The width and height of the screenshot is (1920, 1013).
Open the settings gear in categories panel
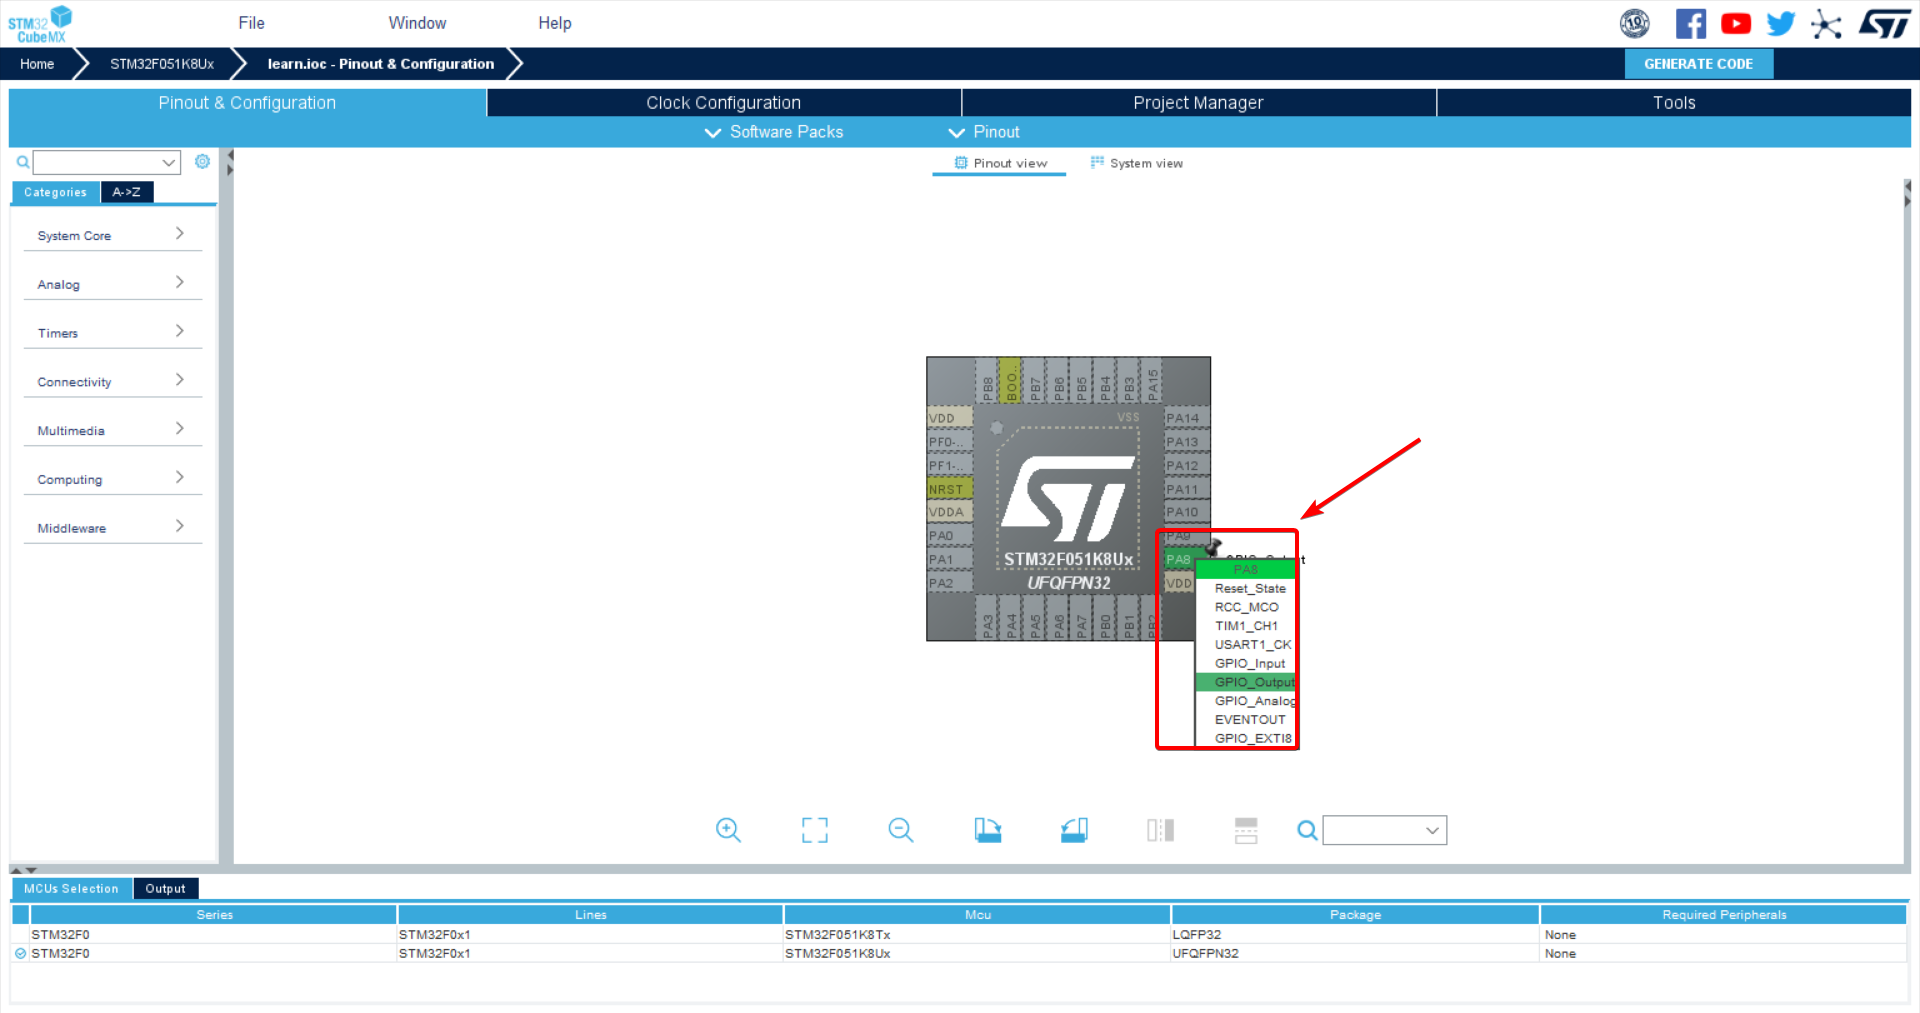coord(202,162)
